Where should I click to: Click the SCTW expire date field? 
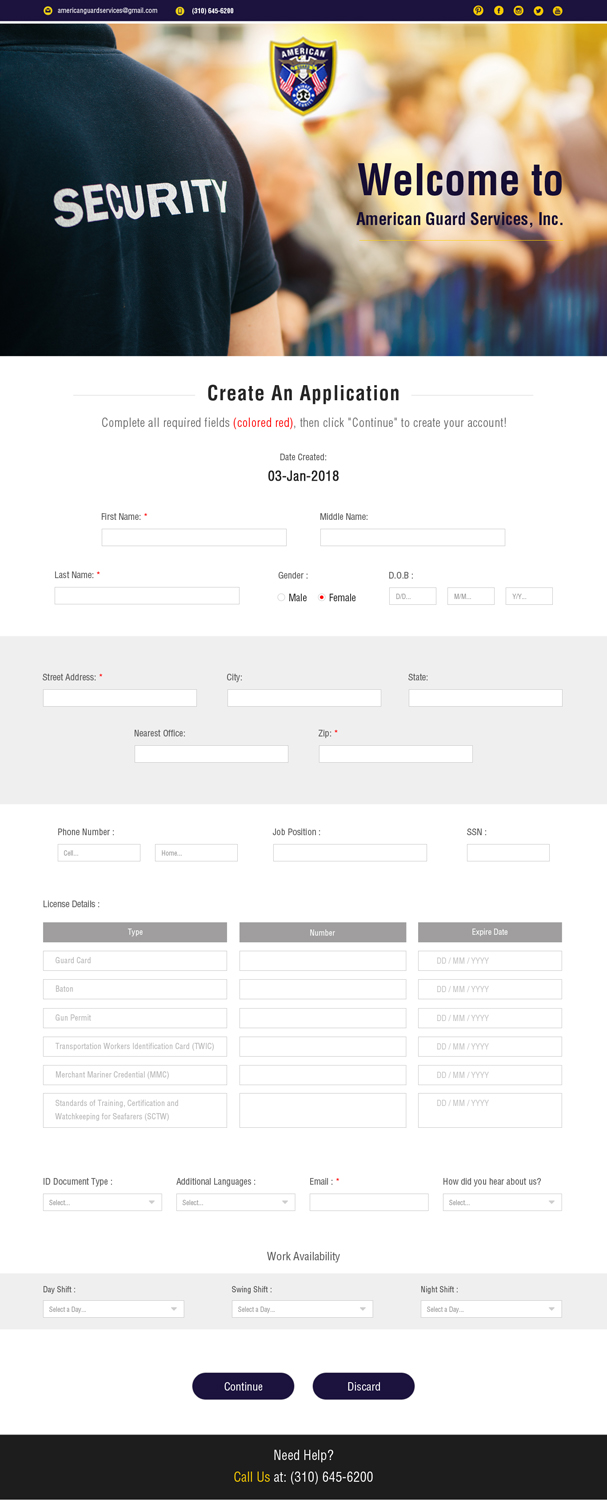point(490,1110)
